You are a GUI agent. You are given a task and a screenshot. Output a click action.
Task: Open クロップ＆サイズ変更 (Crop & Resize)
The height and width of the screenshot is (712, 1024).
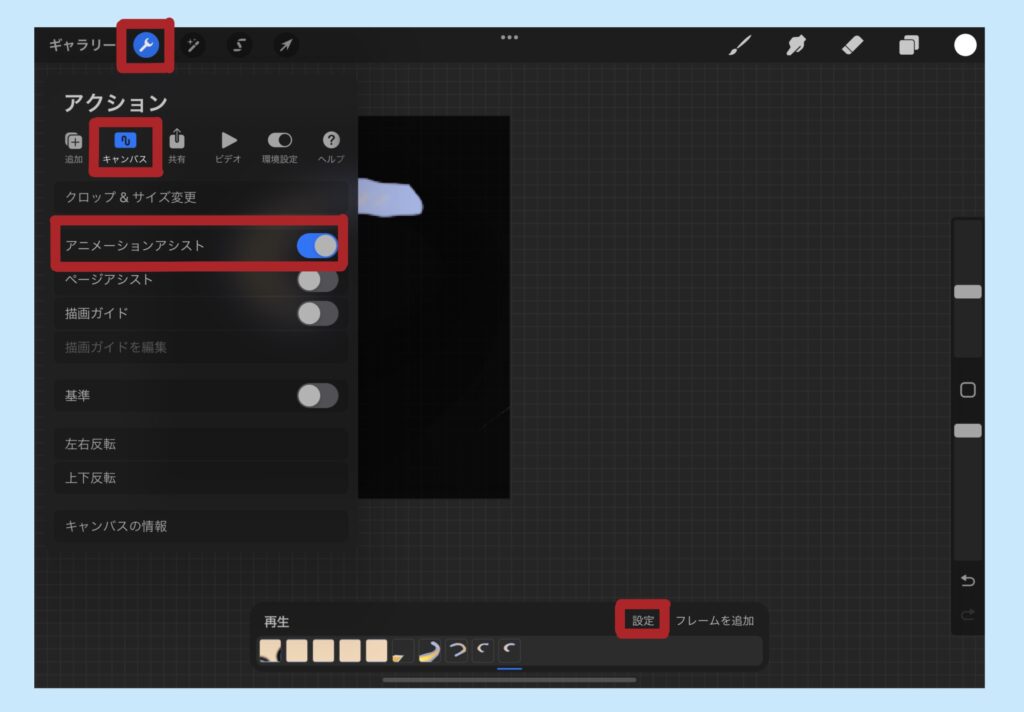pos(200,197)
